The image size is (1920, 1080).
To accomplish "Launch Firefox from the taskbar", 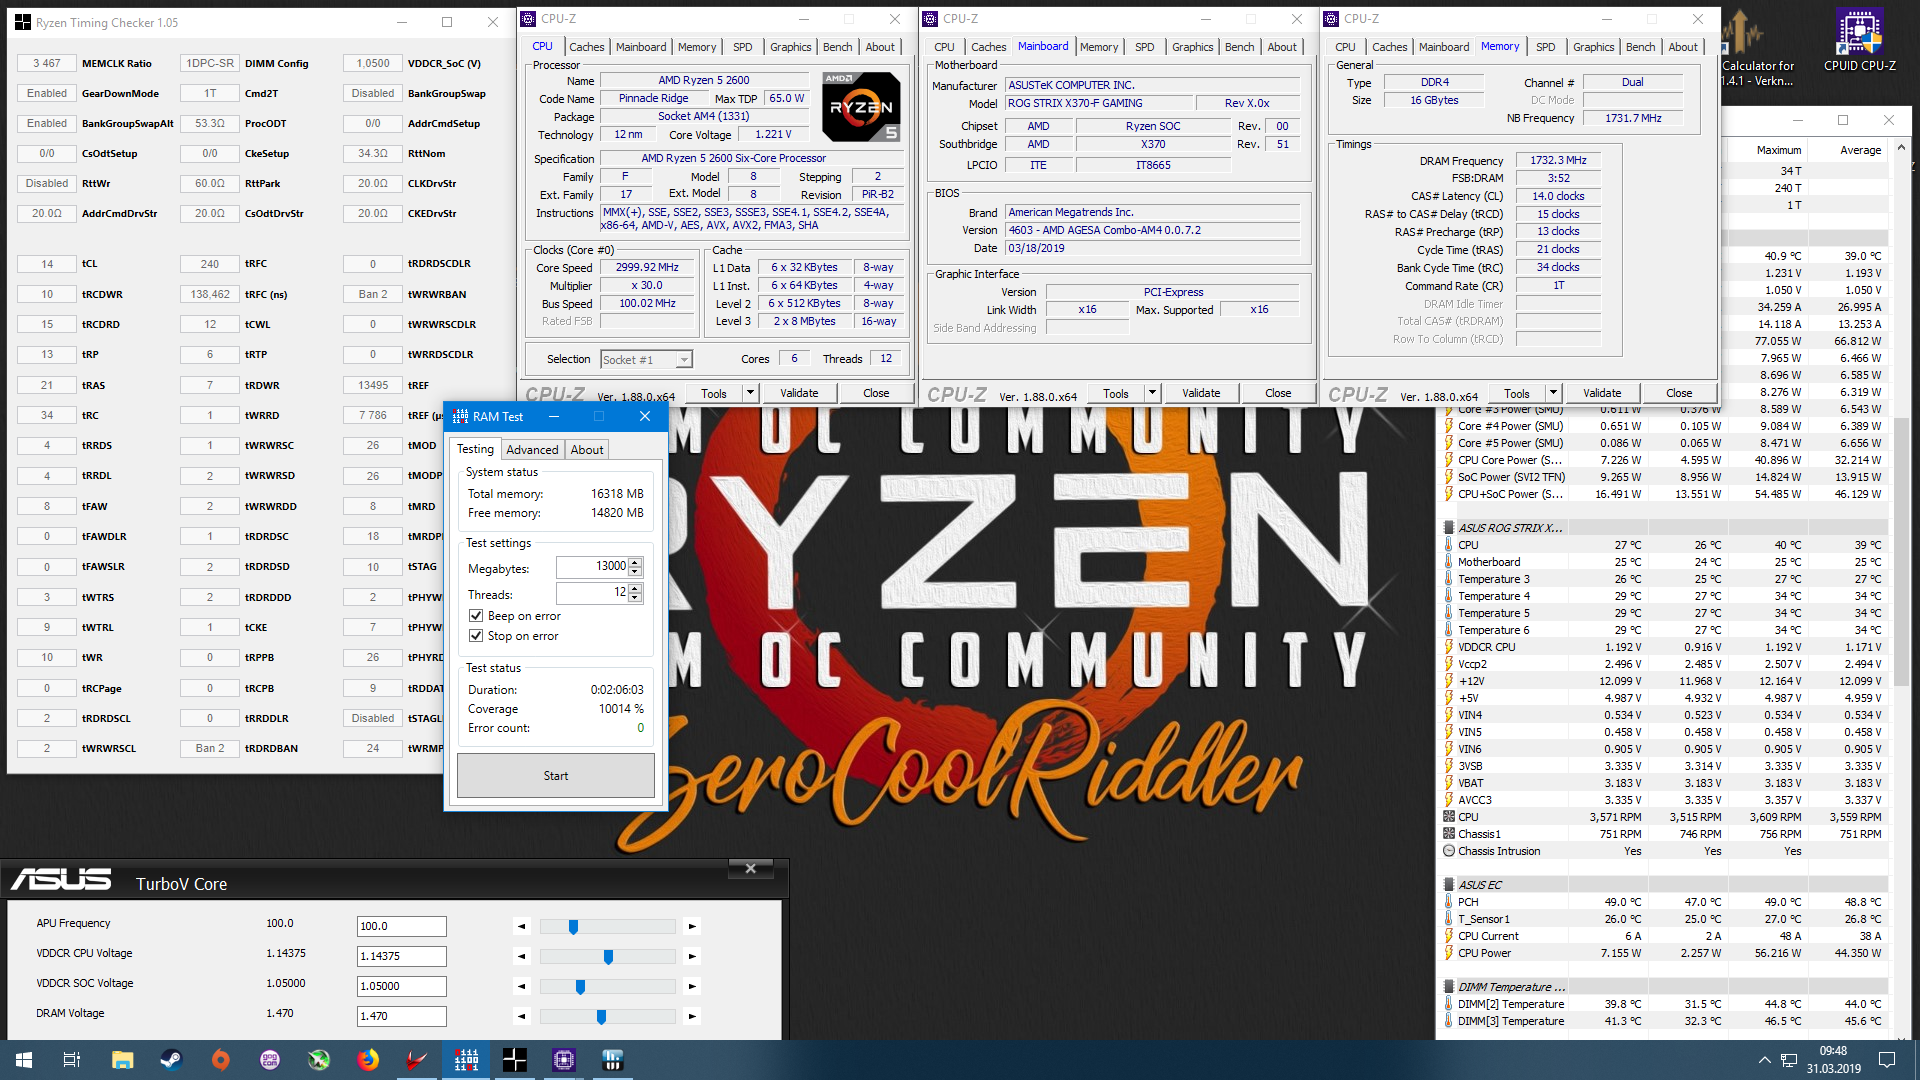I will click(x=368, y=1060).
